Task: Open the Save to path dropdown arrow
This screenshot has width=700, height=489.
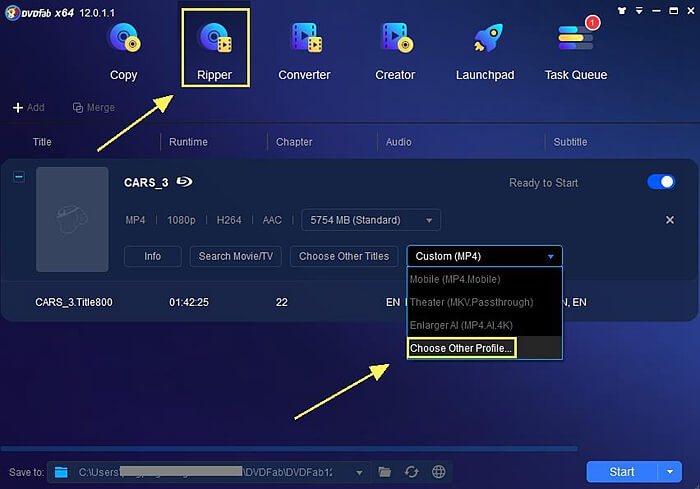Action: click(359, 472)
